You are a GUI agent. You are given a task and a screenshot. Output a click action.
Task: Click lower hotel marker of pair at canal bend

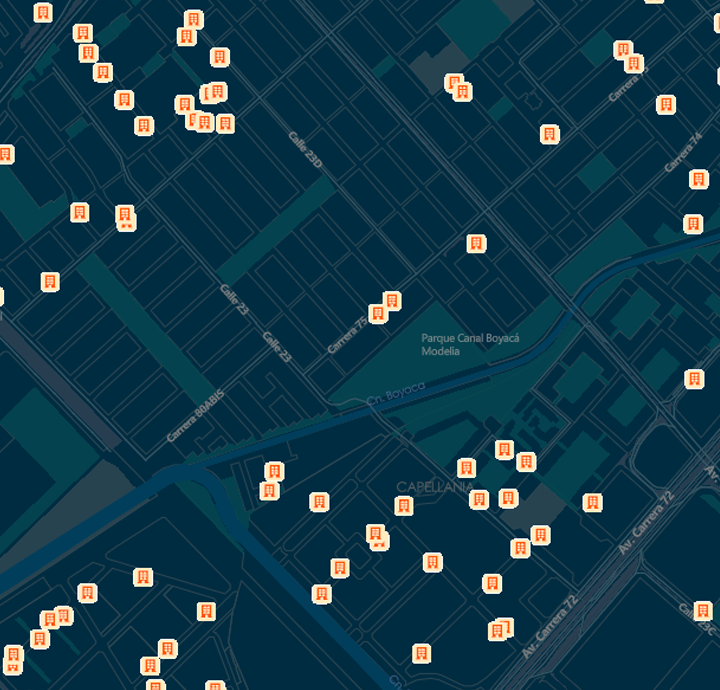click(269, 490)
